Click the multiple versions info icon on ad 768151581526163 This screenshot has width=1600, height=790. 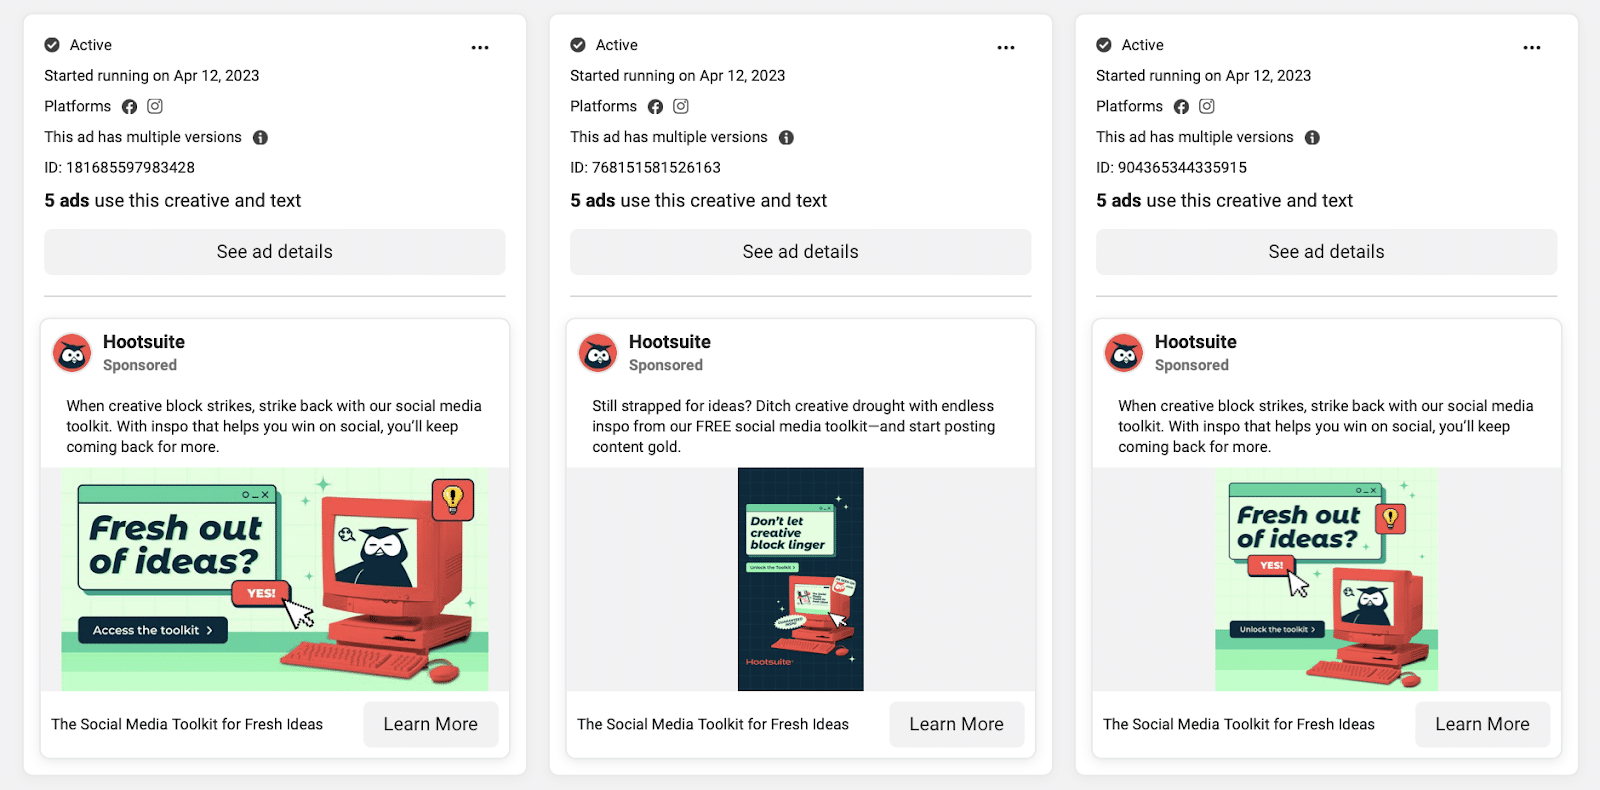(786, 137)
